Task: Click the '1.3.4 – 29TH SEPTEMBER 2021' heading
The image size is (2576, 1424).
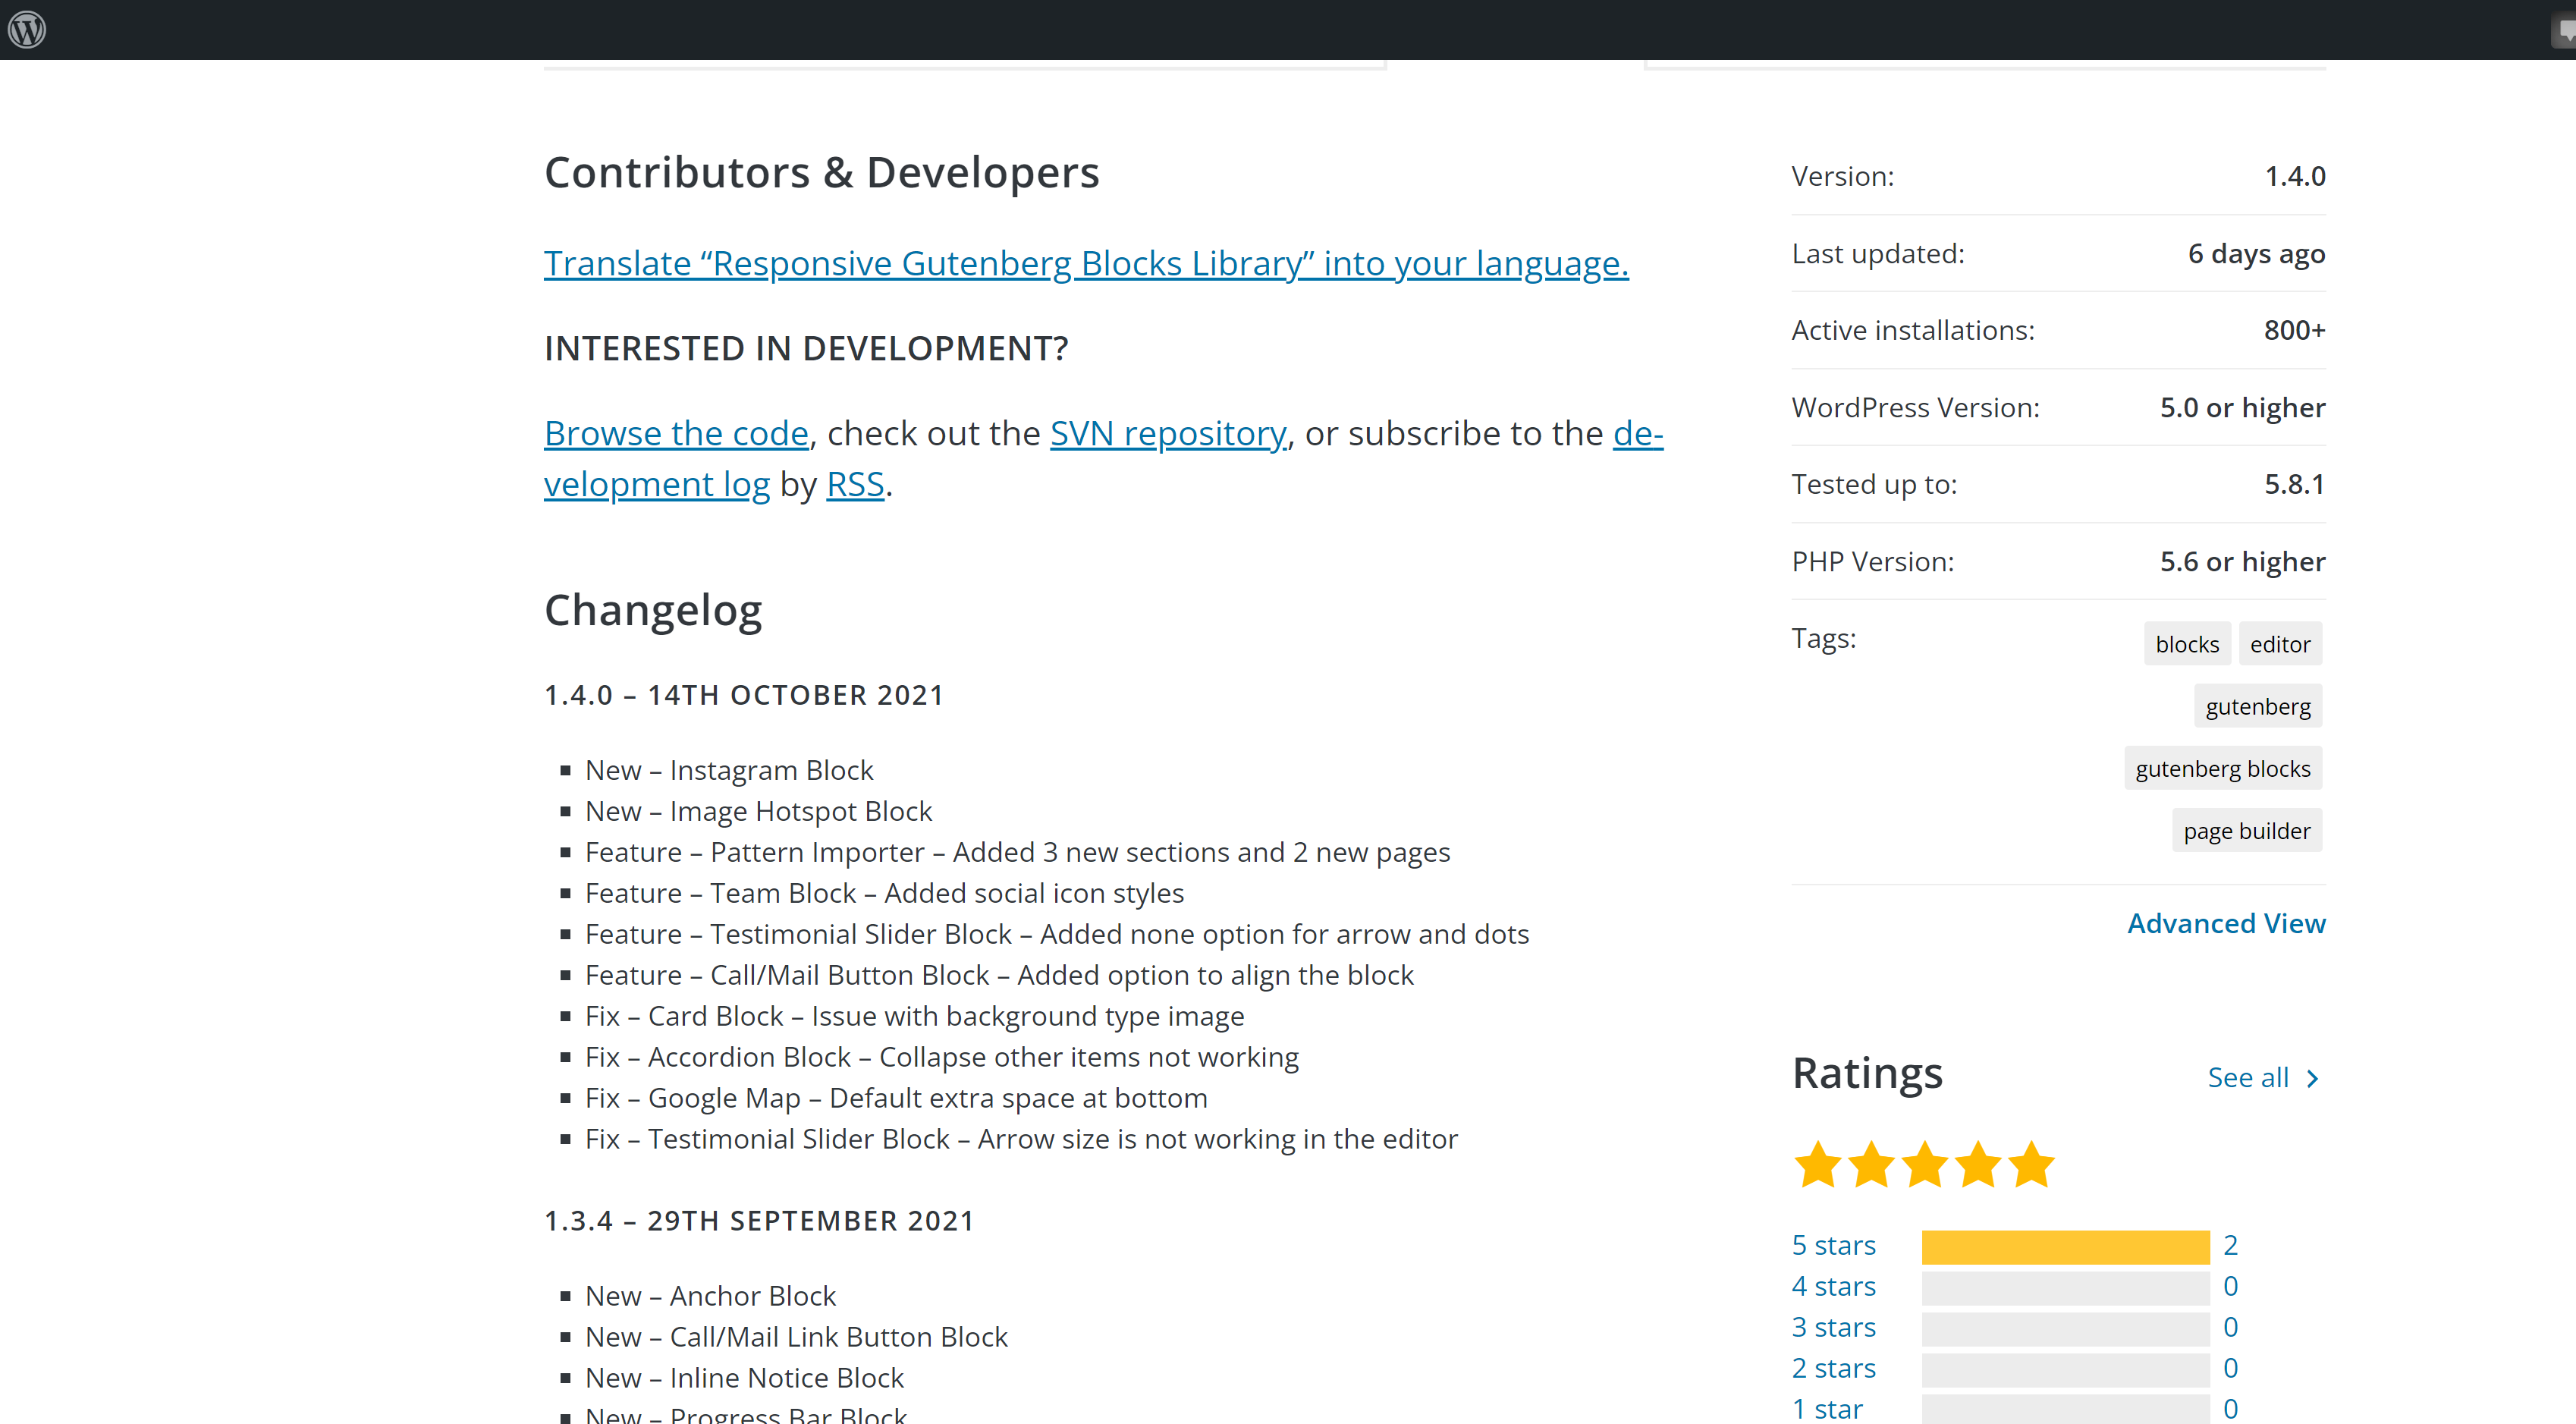Action: [759, 1221]
